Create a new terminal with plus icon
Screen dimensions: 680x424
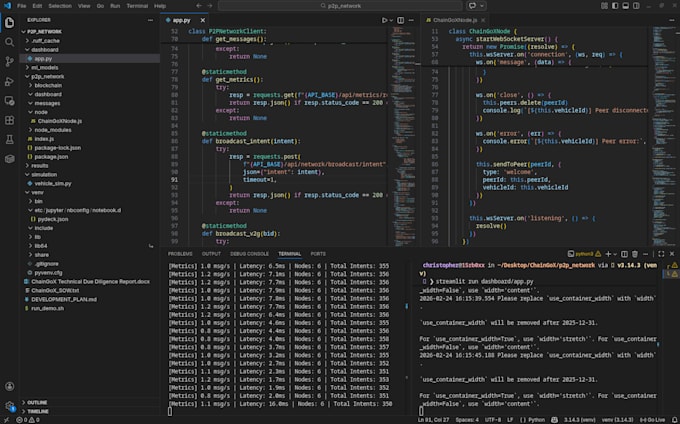608,254
